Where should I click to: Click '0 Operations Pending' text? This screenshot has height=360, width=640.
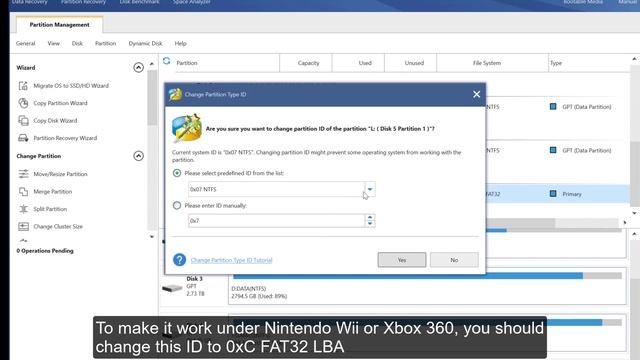click(x=45, y=251)
